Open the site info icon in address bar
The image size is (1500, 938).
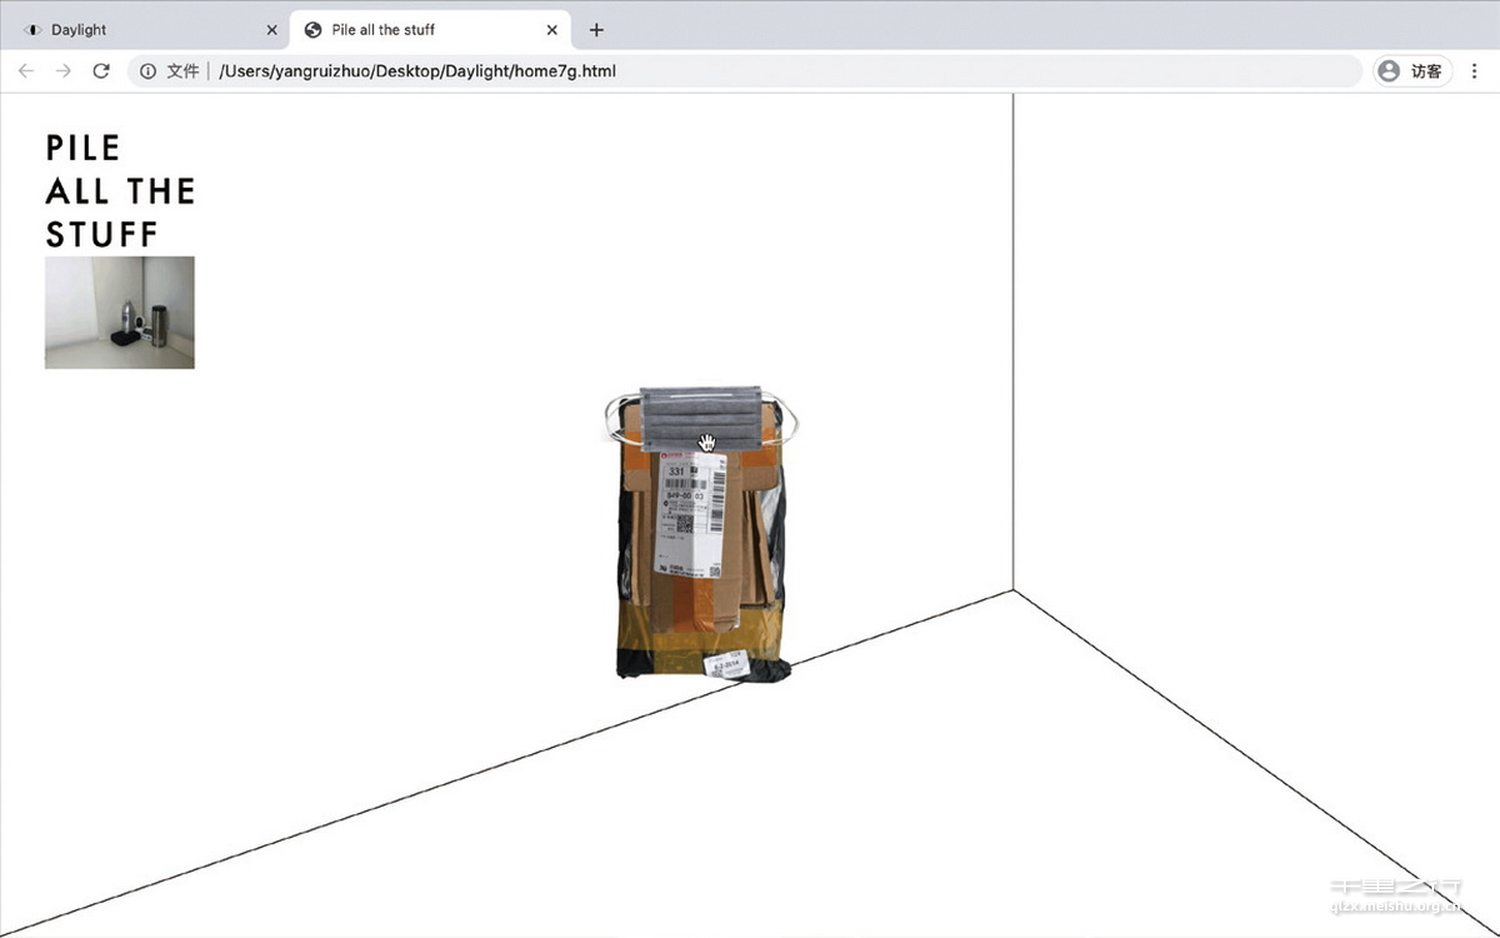(148, 71)
